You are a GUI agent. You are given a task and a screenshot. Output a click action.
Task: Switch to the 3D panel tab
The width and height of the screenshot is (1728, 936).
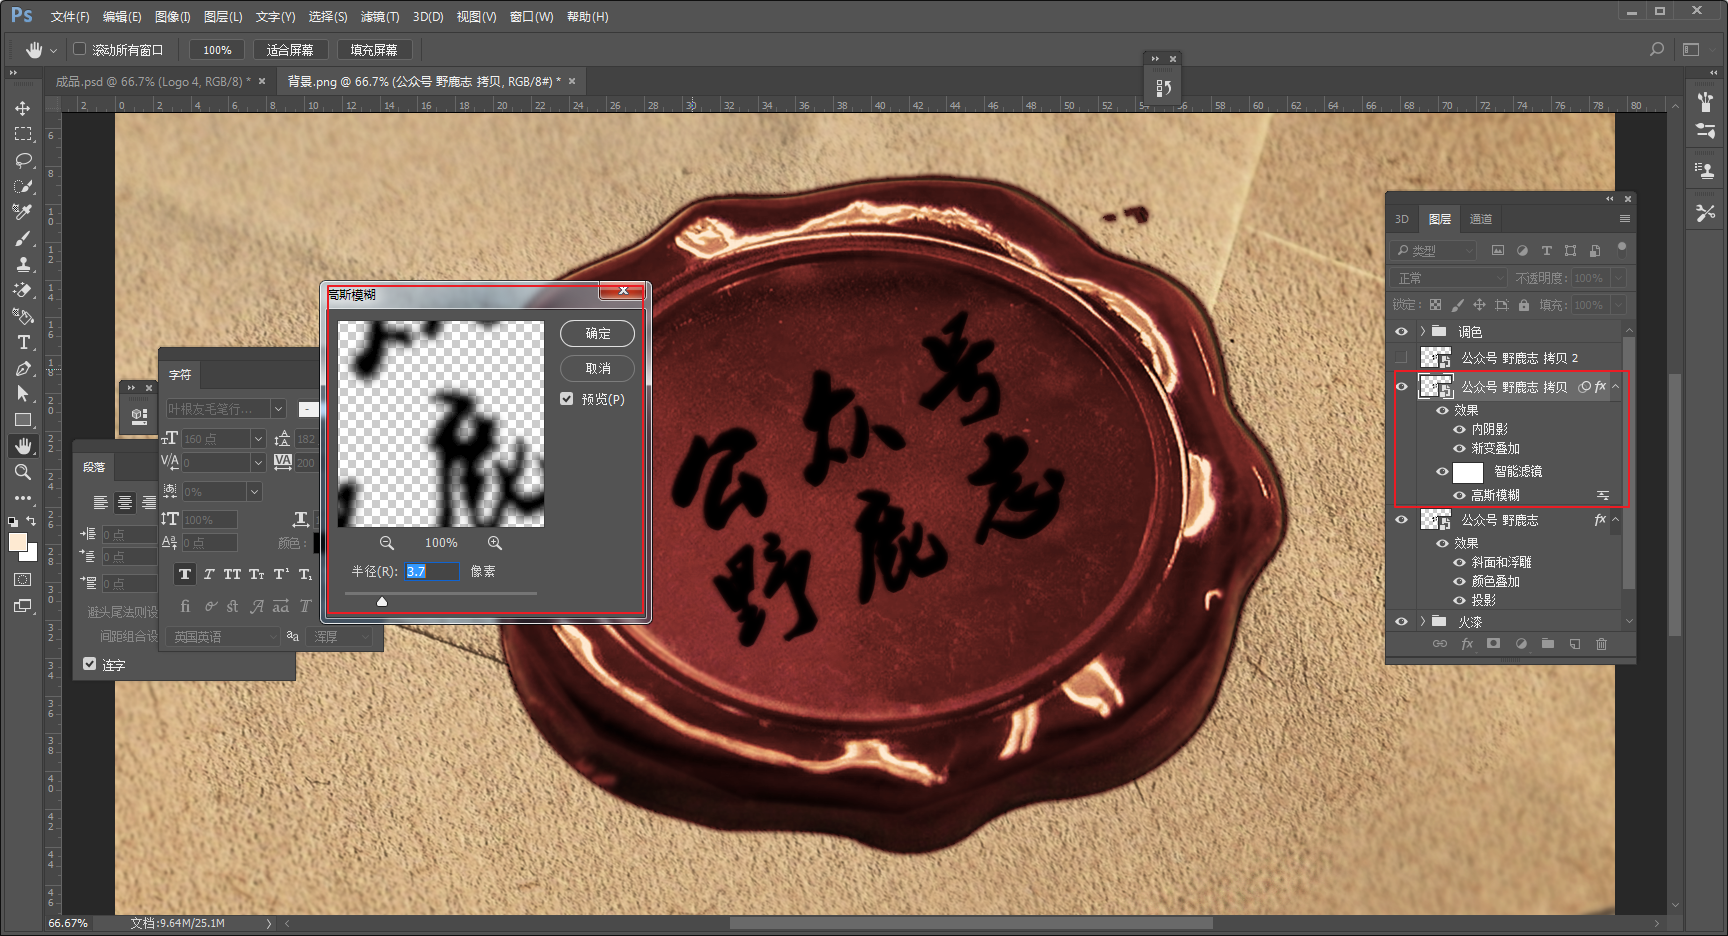1402,219
